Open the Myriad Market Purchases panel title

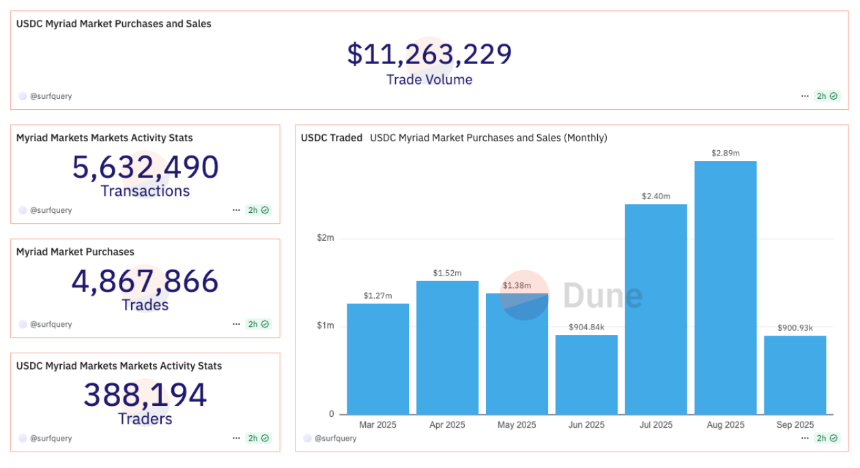[x=75, y=252]
